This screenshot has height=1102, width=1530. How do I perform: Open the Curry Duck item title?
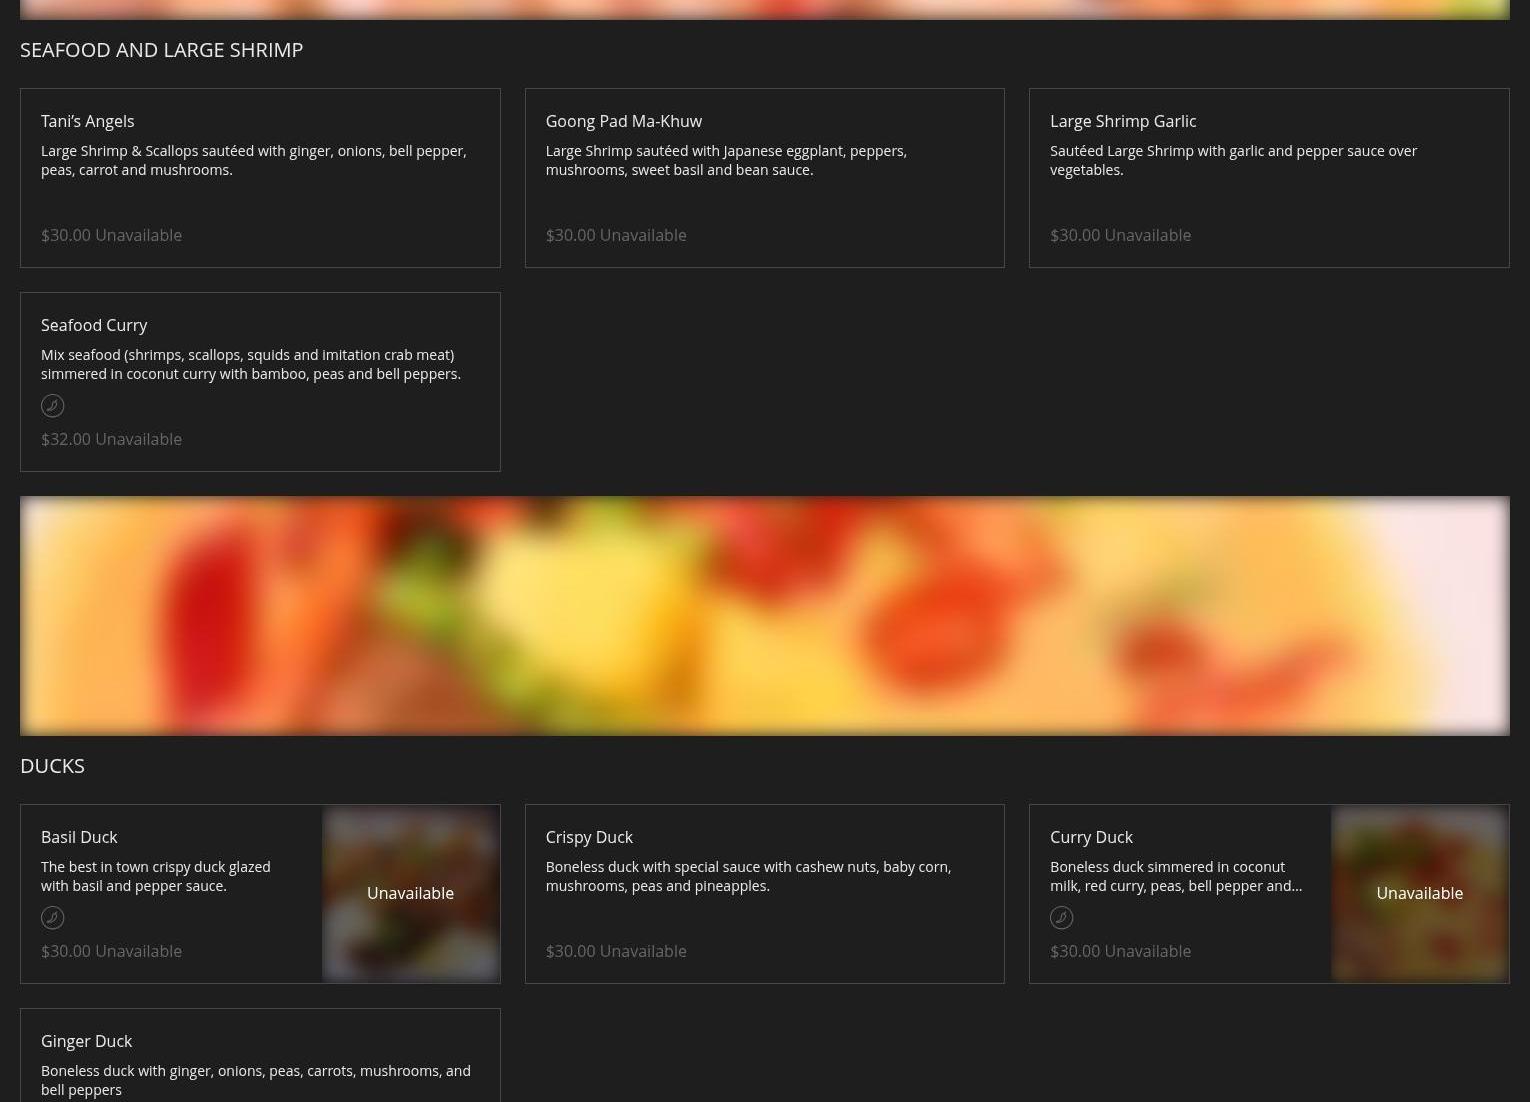1091,837
